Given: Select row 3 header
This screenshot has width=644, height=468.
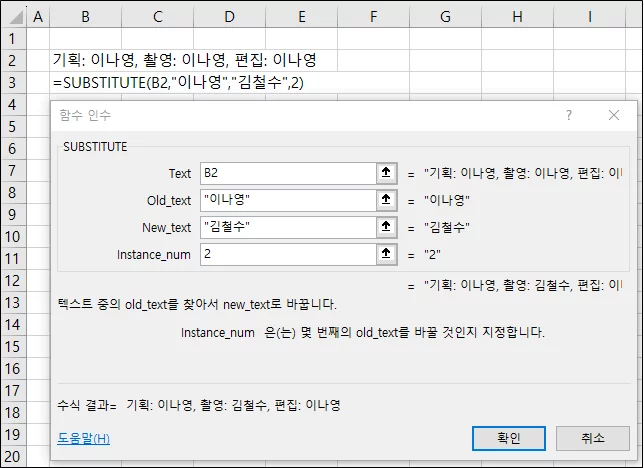Looking at the screenshot, I should [14, 83].
